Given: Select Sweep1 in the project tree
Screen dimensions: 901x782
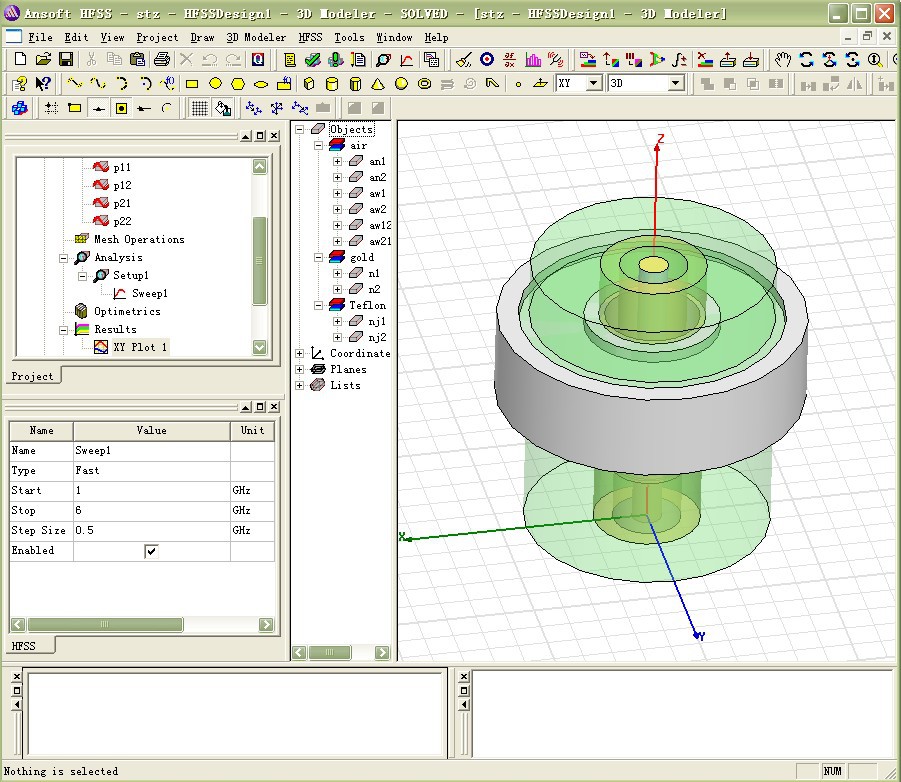Looking at the screenshot, I should click(x=149, y=294).
